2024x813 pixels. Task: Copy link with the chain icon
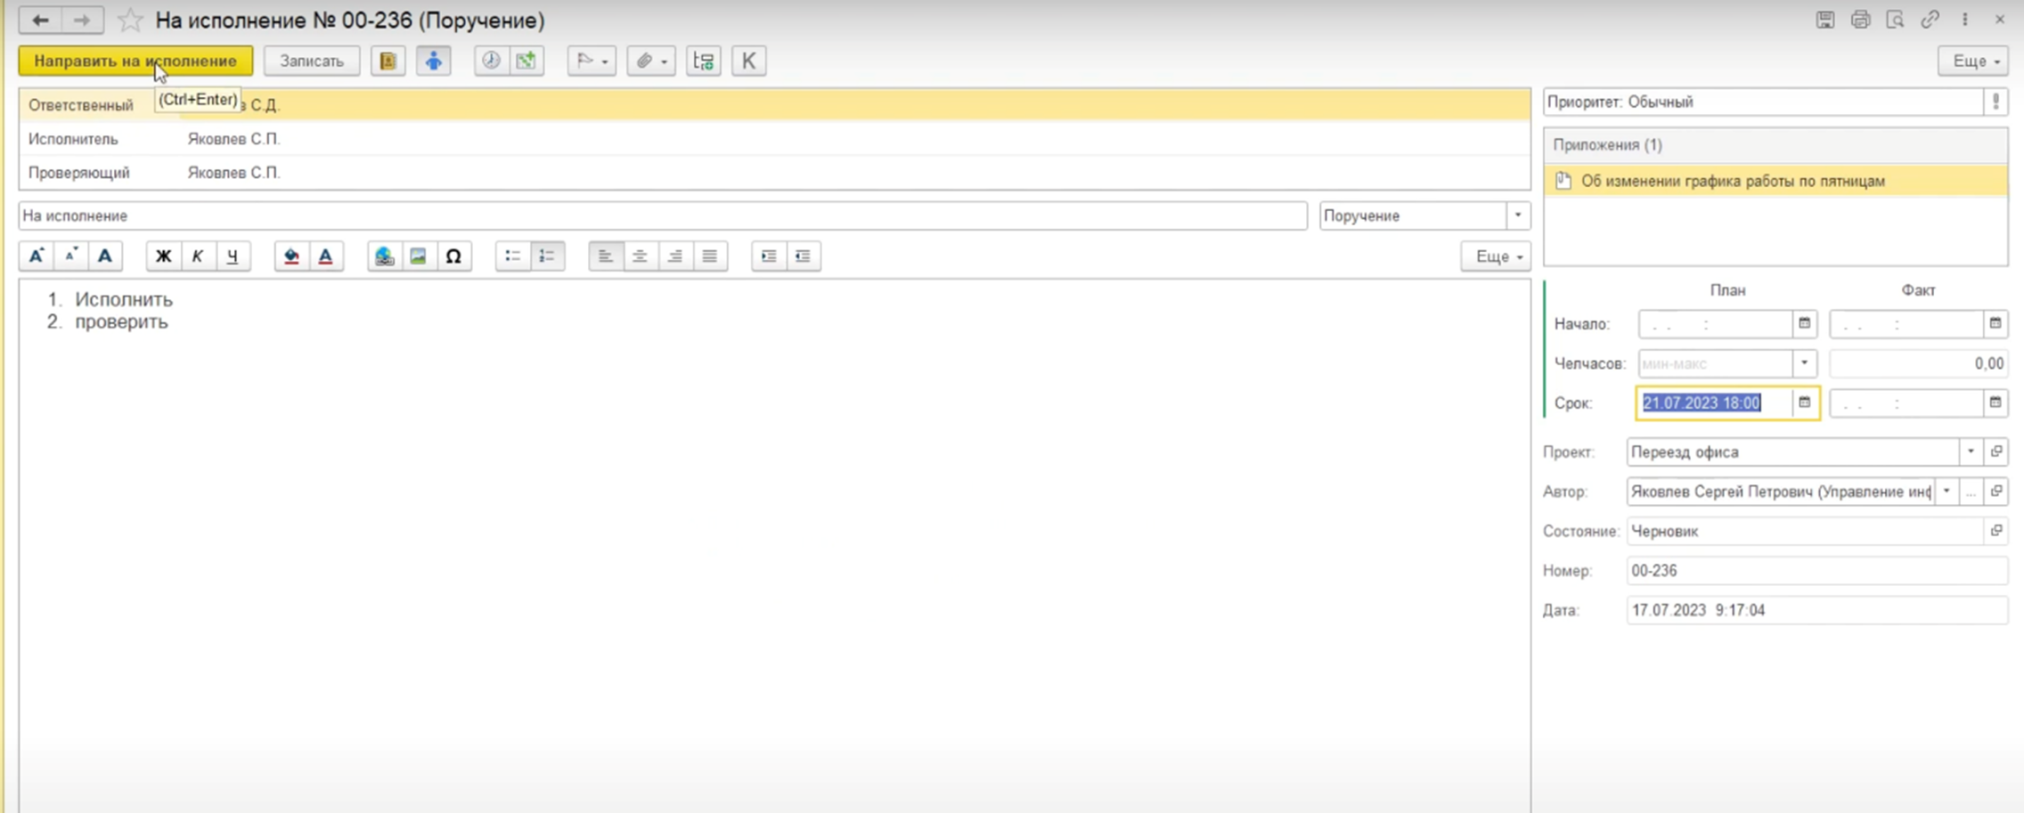point(1930,20)
